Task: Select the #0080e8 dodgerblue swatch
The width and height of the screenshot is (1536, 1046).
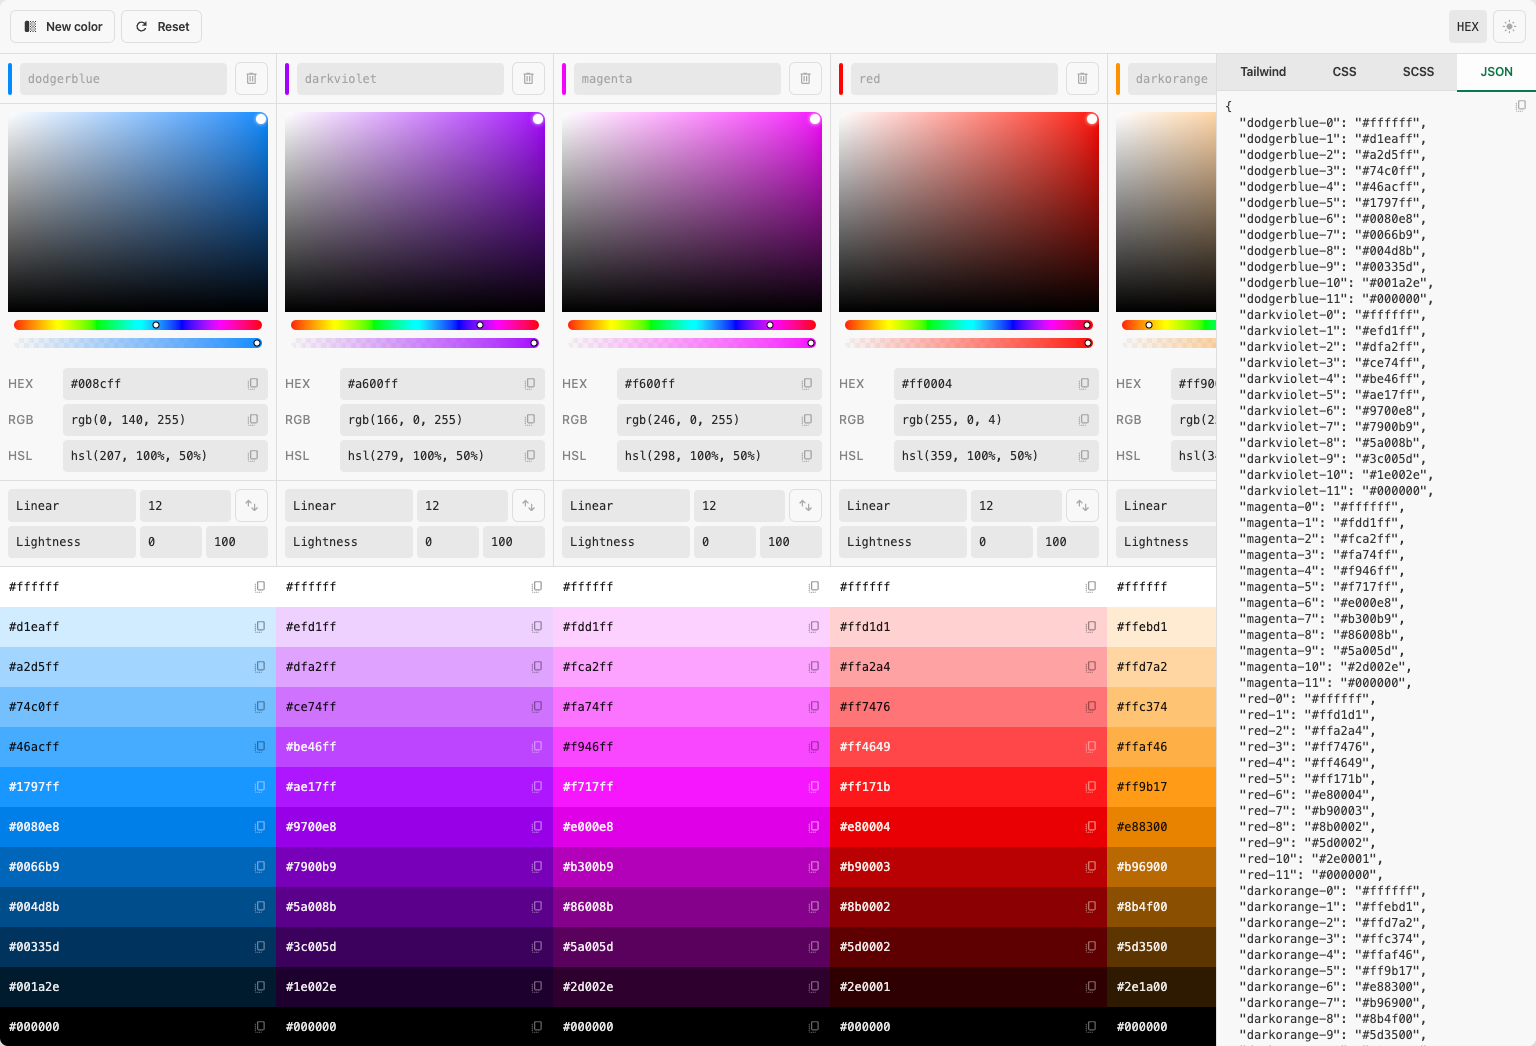Action: tap(138, 827)
